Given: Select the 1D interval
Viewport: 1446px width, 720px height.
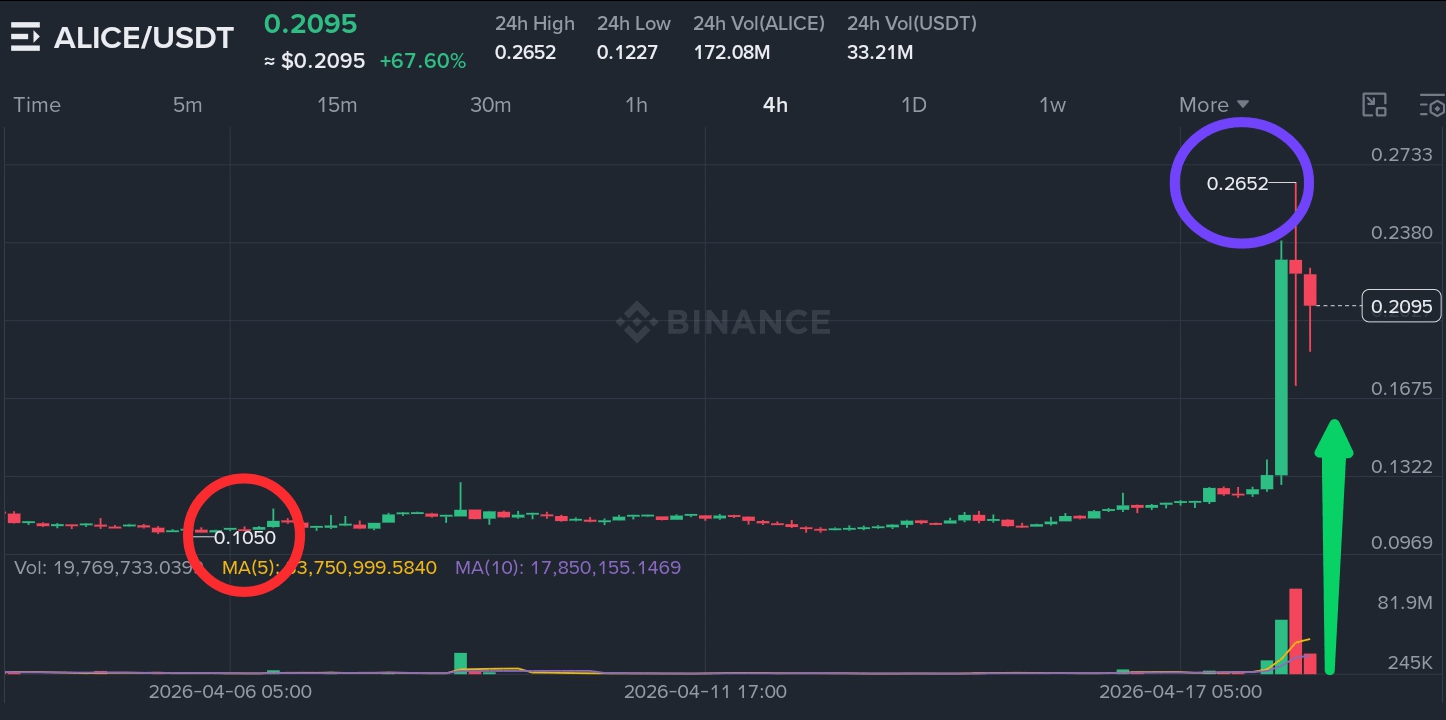Looking at the screenshot, I should pyautogui.click(x=914, y=105).
